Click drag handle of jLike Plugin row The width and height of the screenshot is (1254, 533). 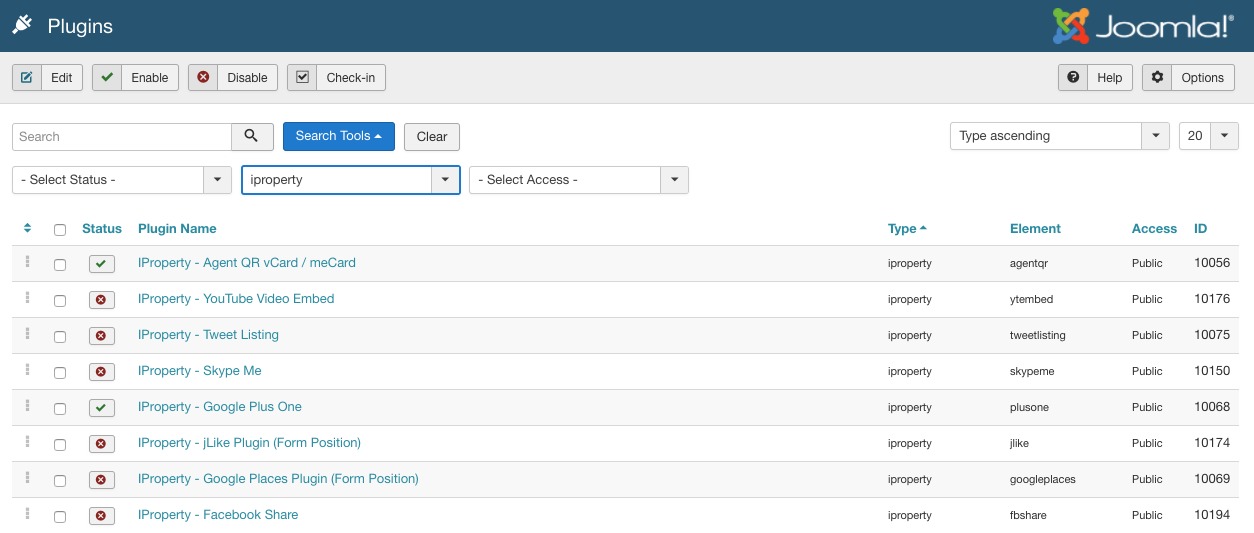tap(27, 442)
